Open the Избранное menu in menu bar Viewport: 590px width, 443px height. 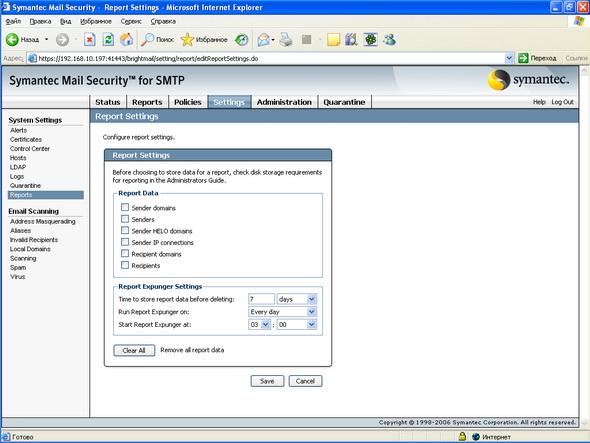pyautogui.click(x=96, y=21)
